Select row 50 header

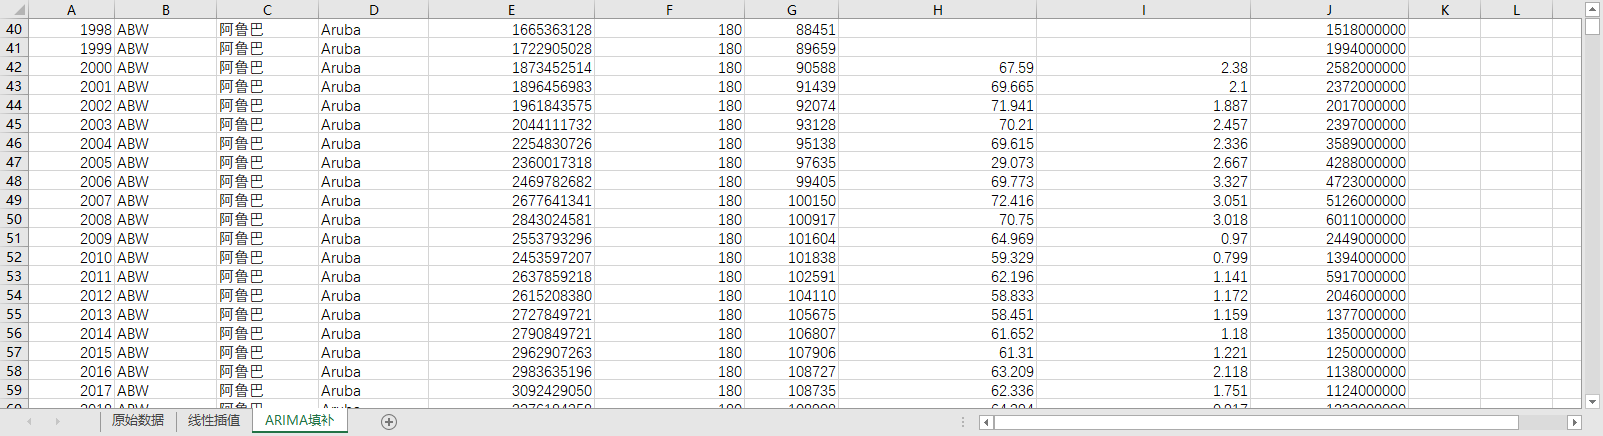pyautogui.click(x=14, y=220)
